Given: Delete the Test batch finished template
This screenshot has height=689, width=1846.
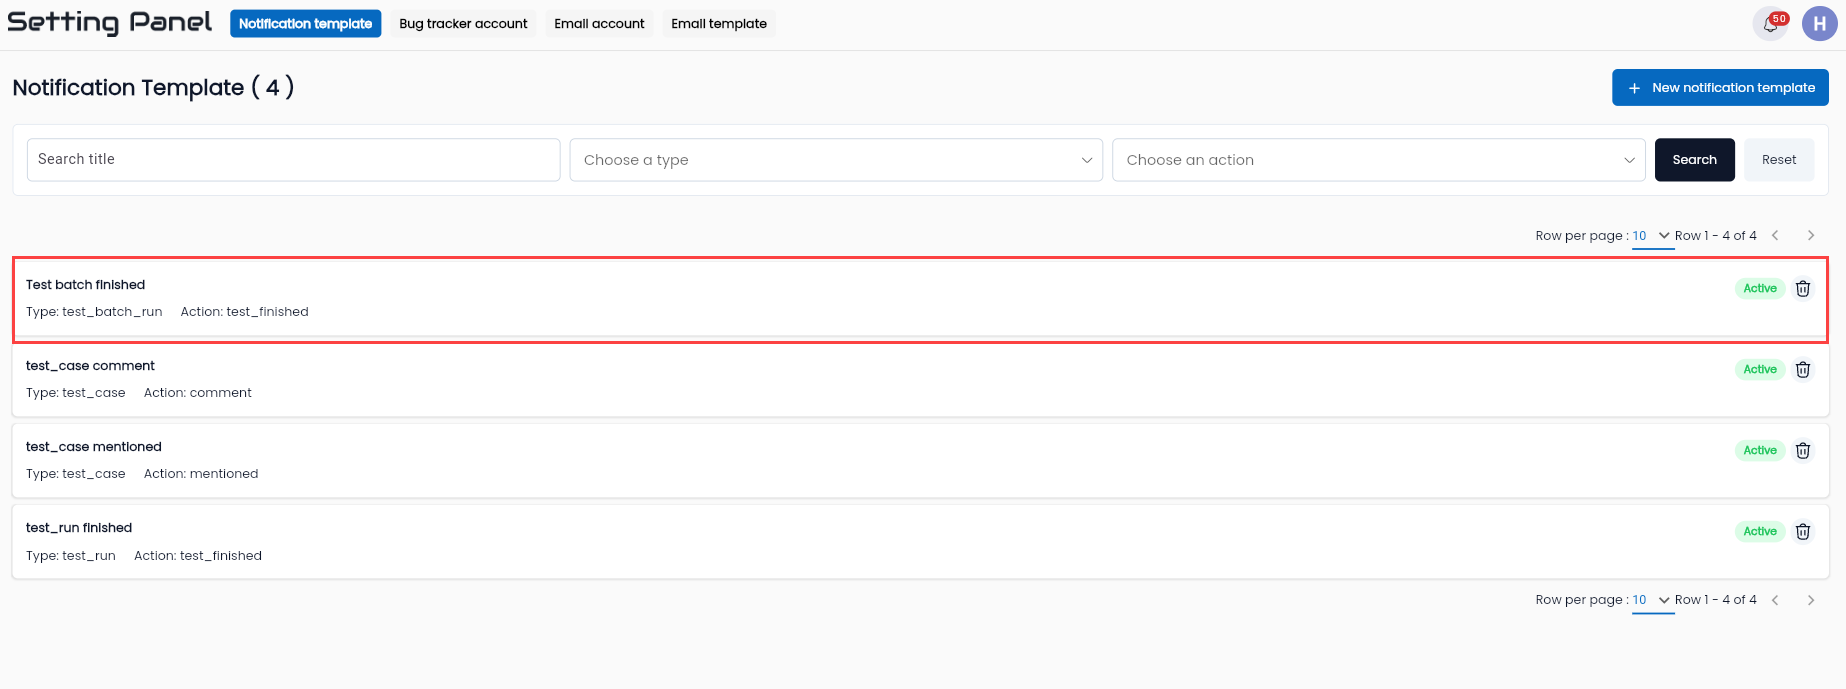Looking at the screenshot, I should 1802,289.
